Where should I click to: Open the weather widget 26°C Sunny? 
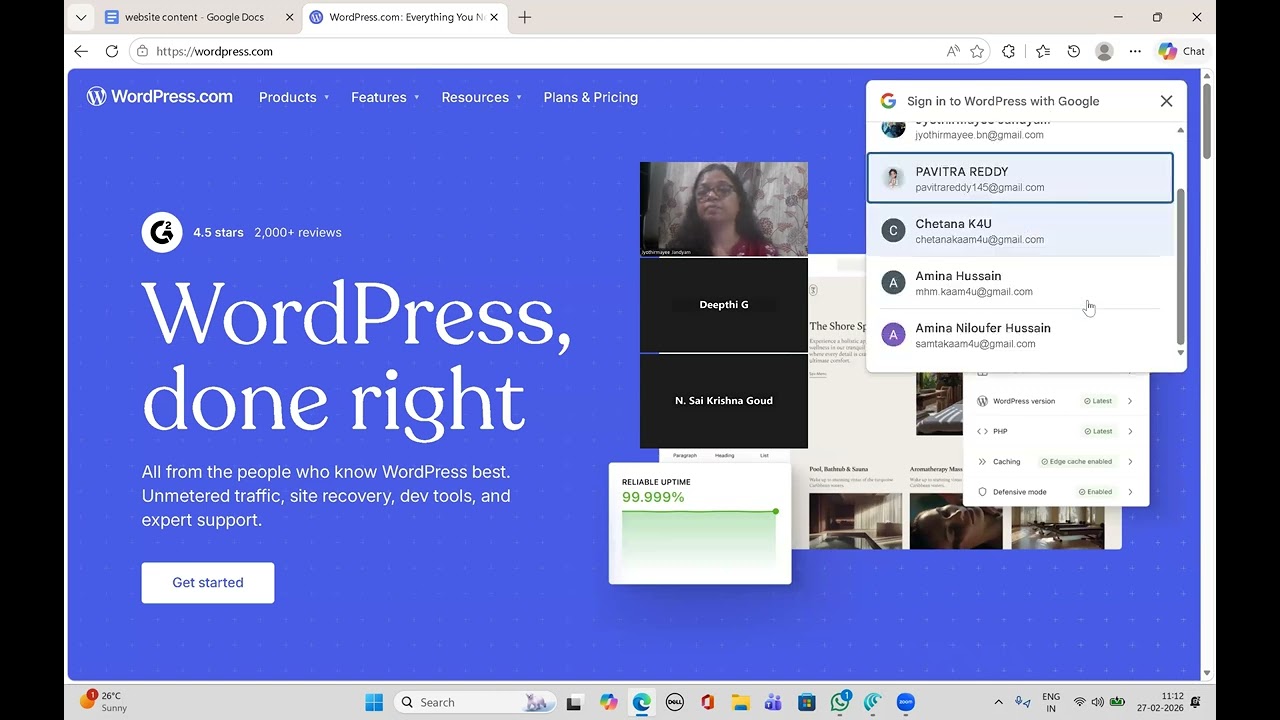pos(104,702)
